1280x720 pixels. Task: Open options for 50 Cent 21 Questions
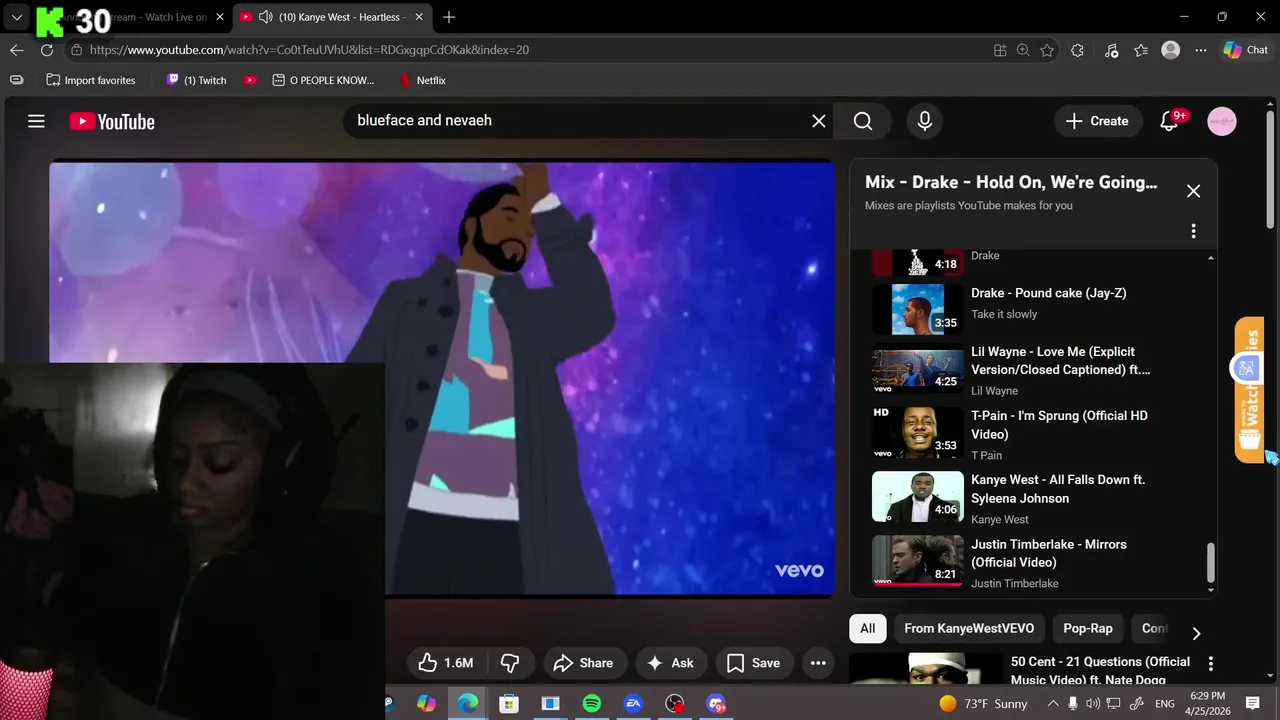1211,663
